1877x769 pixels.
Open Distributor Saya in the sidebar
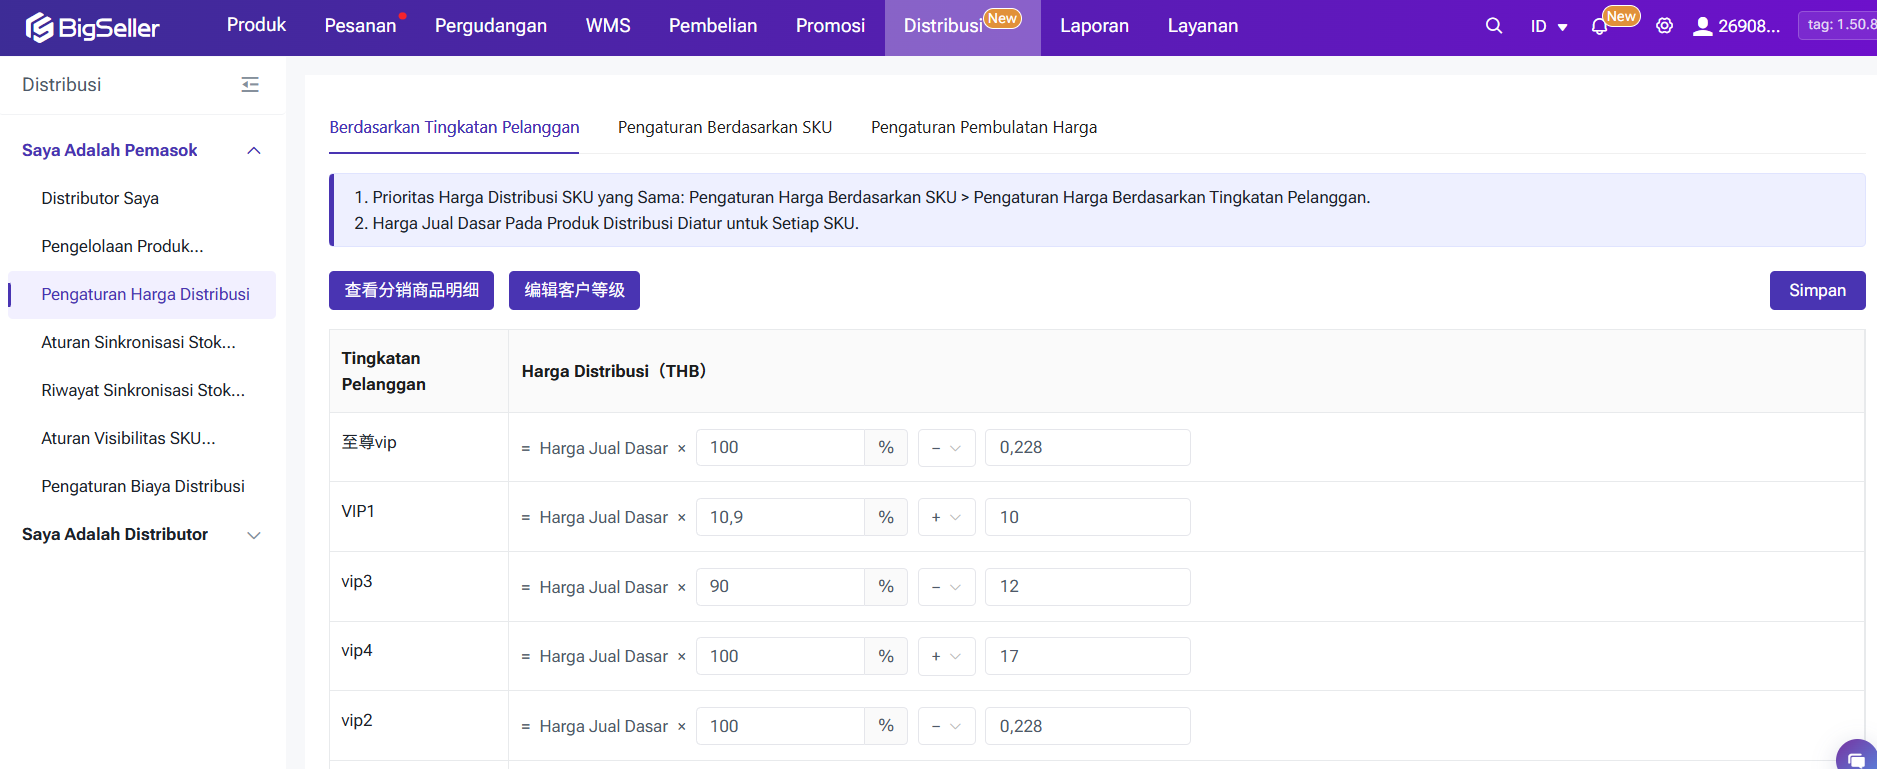point(100,198)
